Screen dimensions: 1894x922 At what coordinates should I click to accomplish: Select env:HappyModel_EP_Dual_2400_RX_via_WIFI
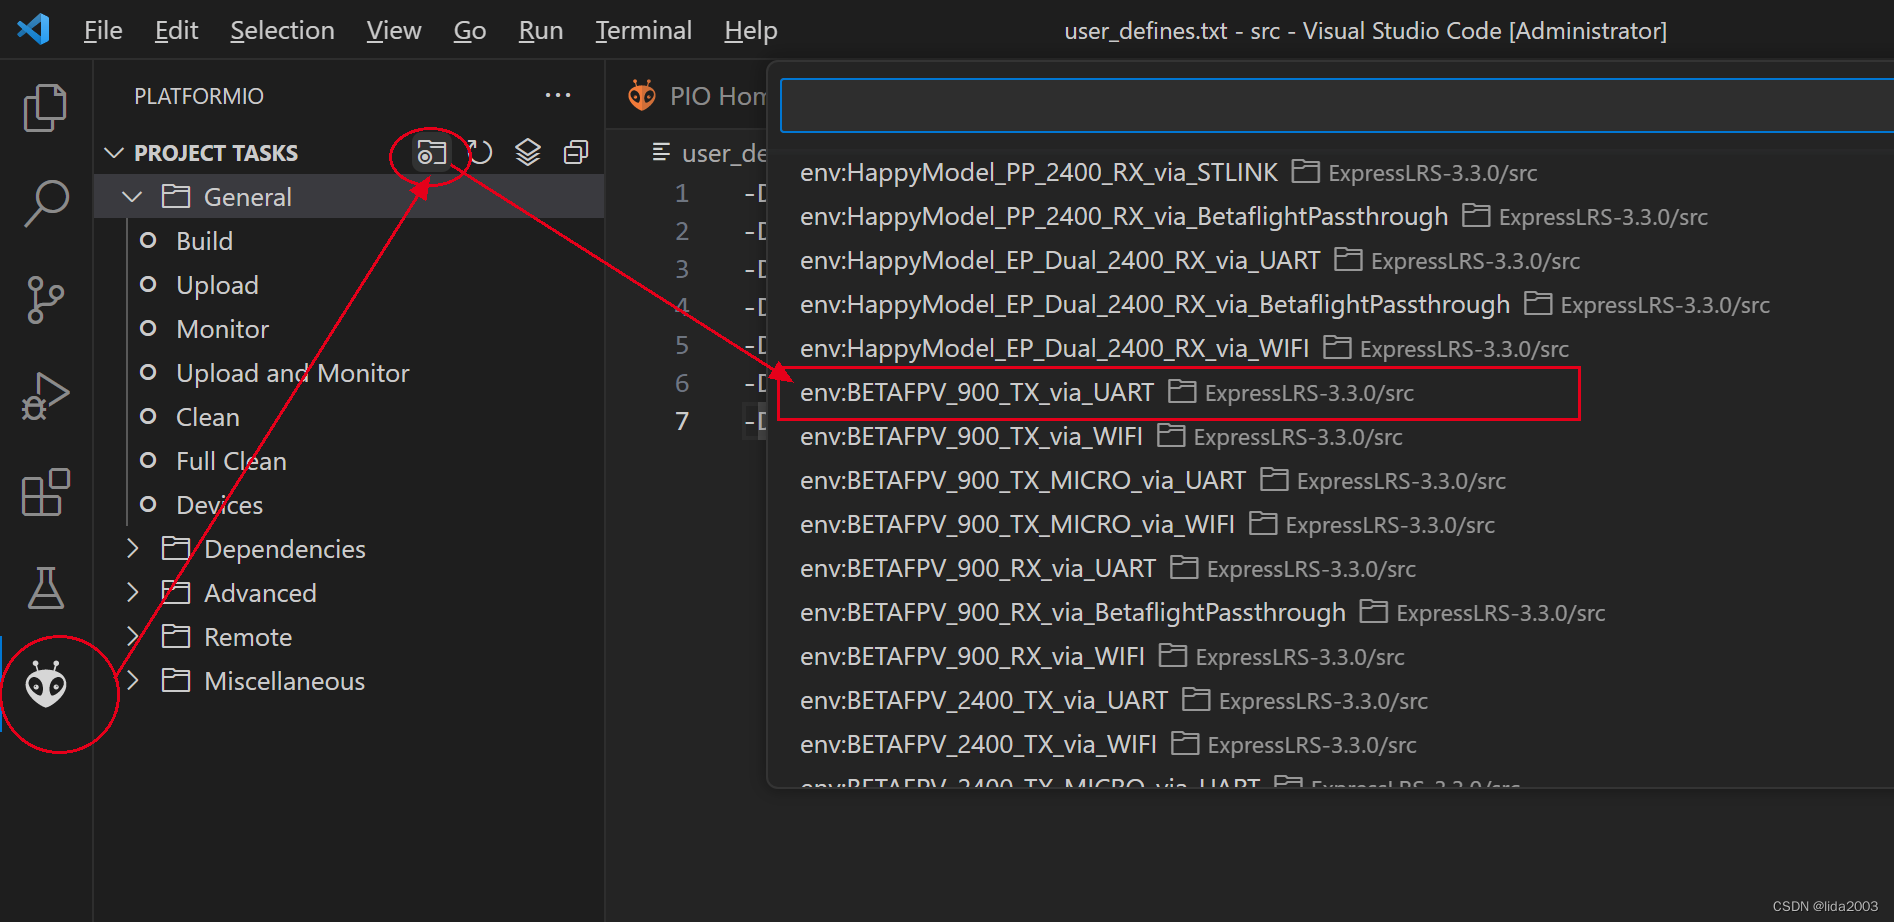tap(1331, 349)
